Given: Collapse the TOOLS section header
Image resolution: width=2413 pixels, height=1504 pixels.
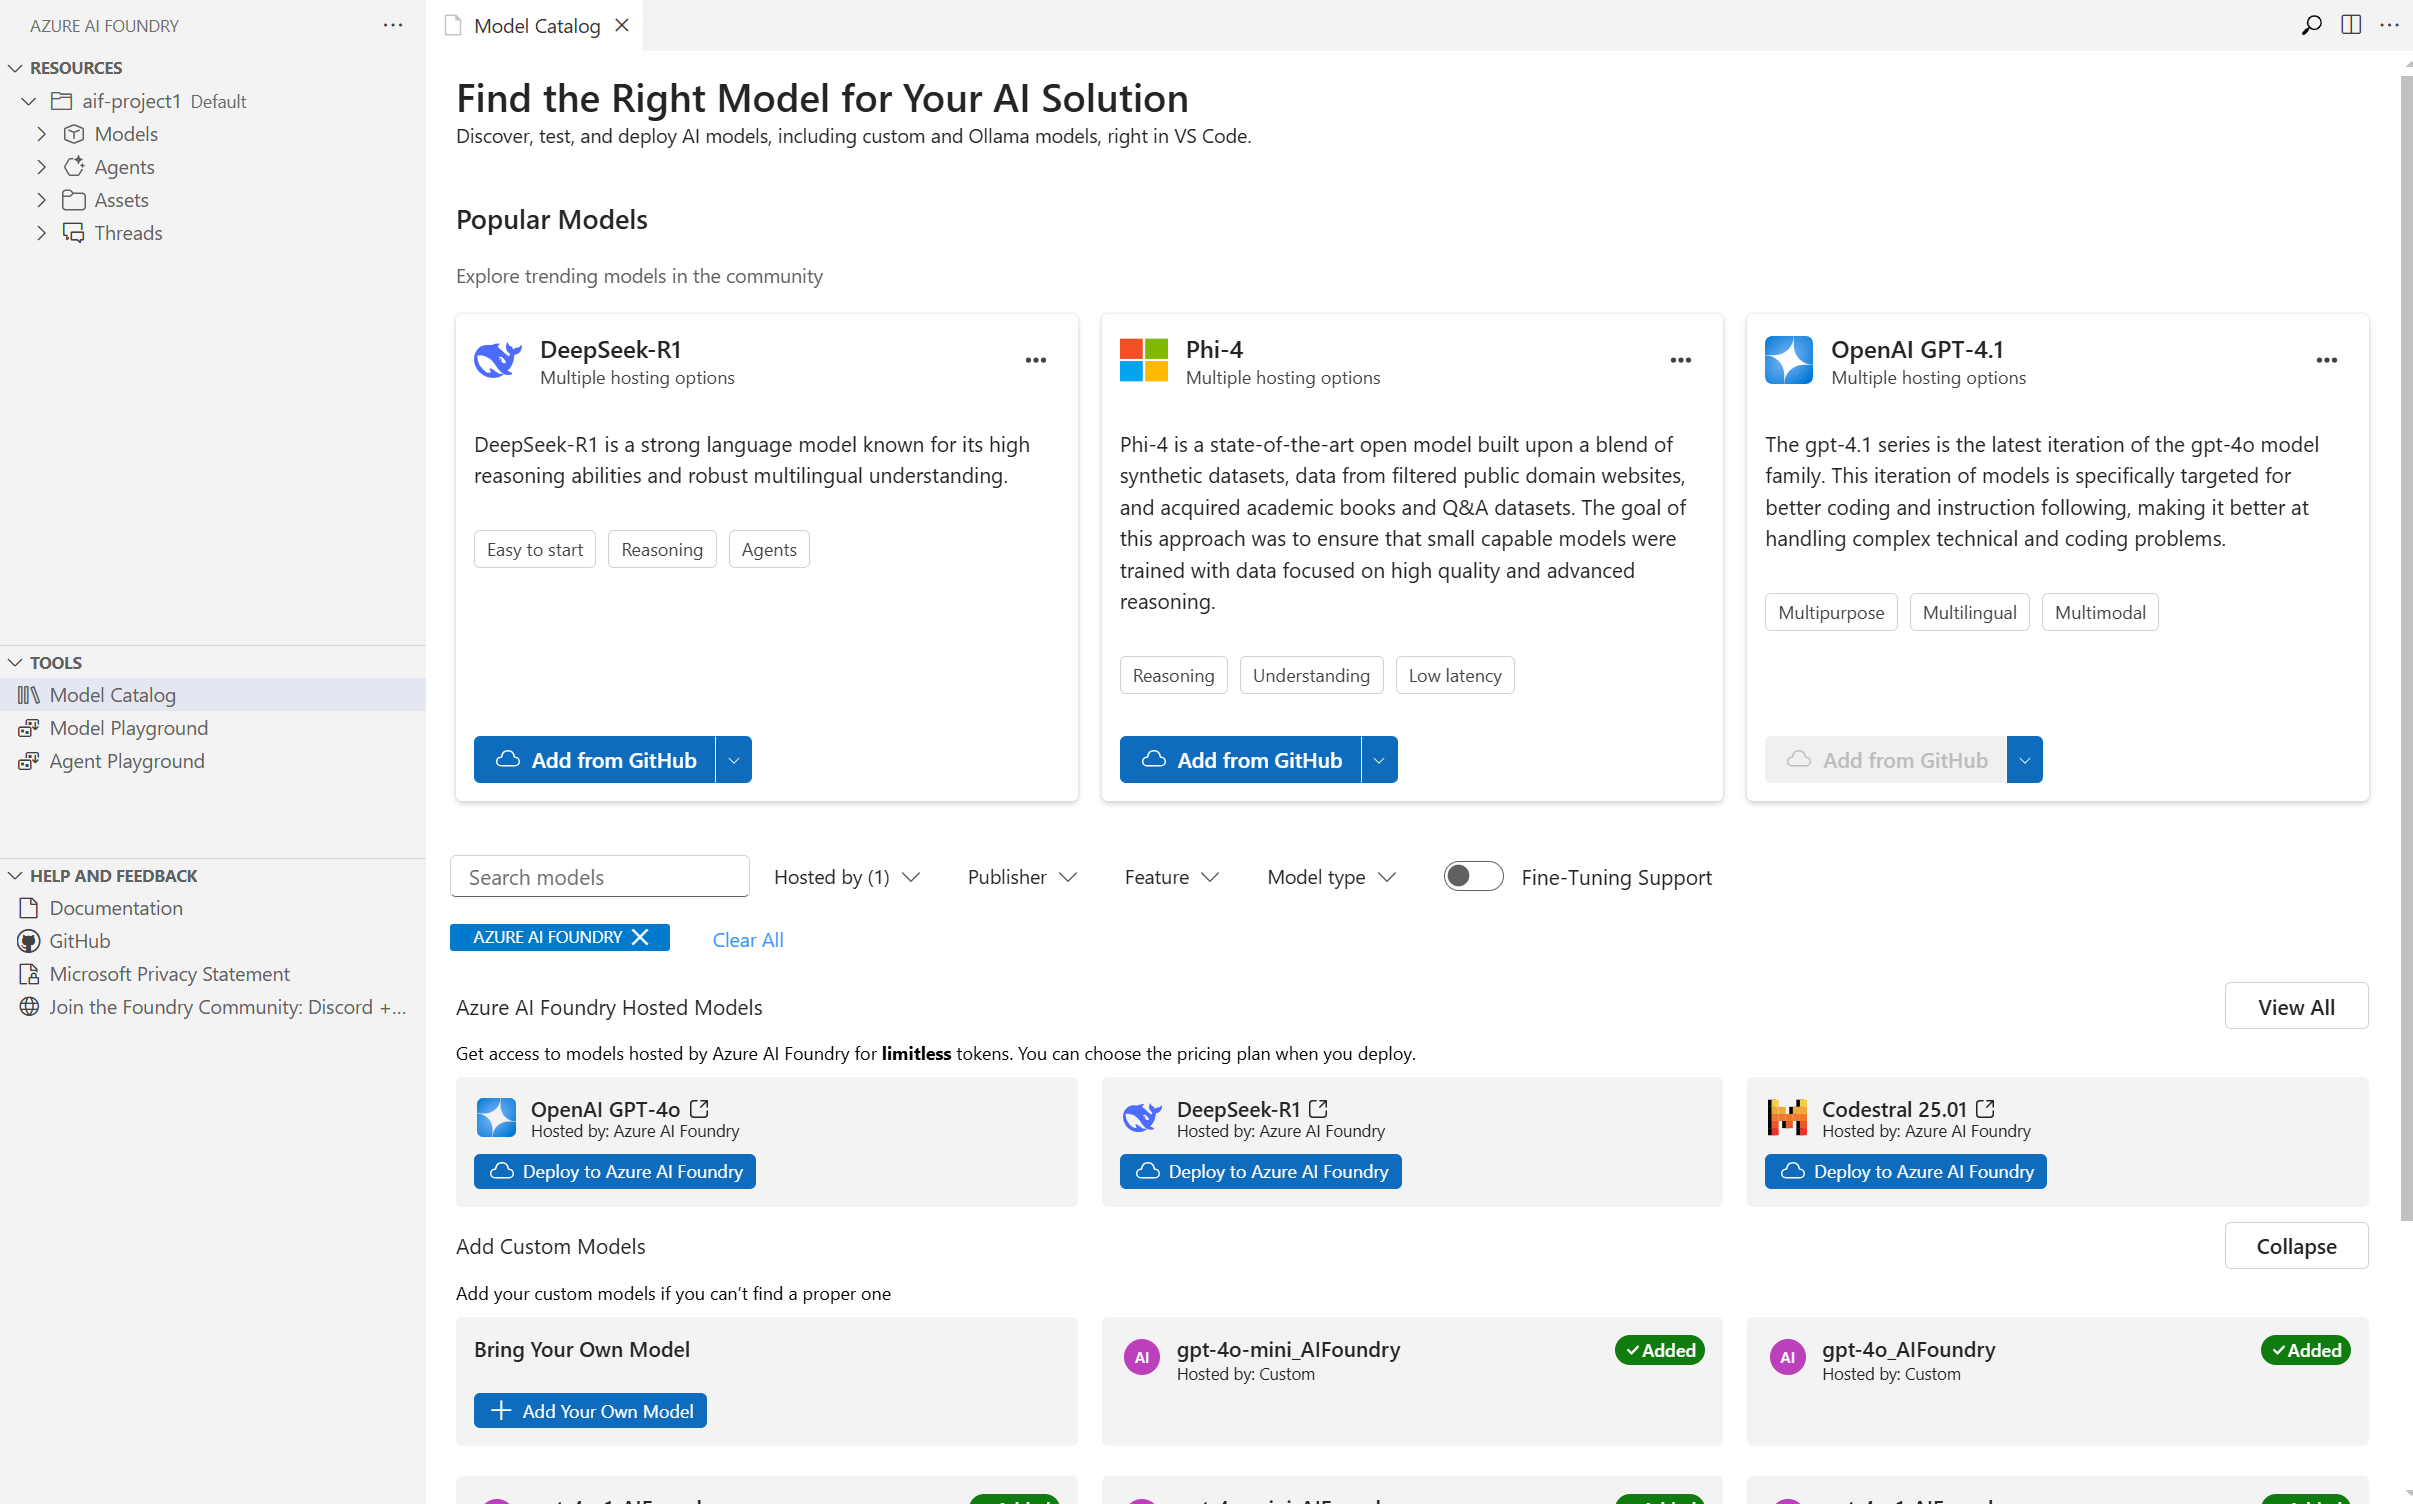Looking at the screenshot, I should point(56,662).
